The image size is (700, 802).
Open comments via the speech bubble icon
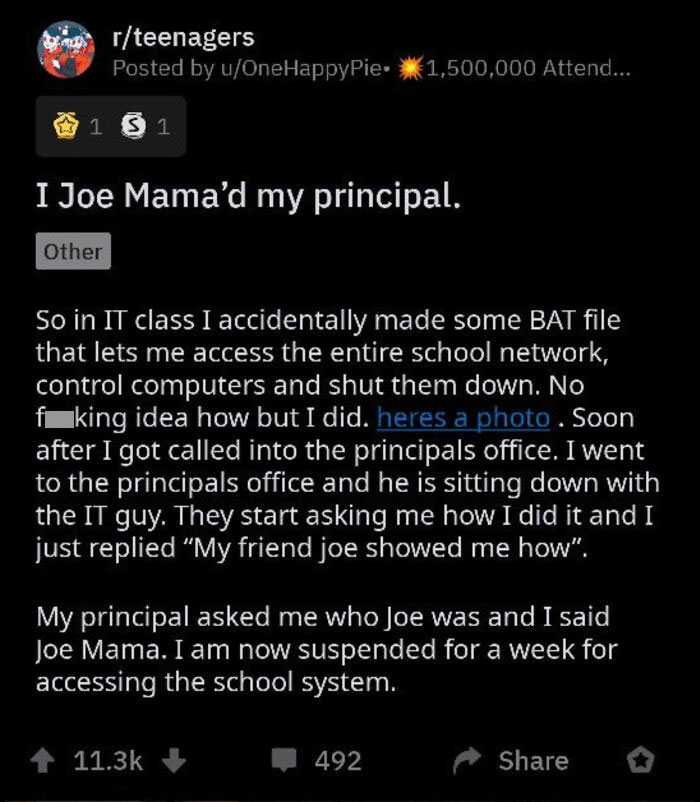pos(283,760)
